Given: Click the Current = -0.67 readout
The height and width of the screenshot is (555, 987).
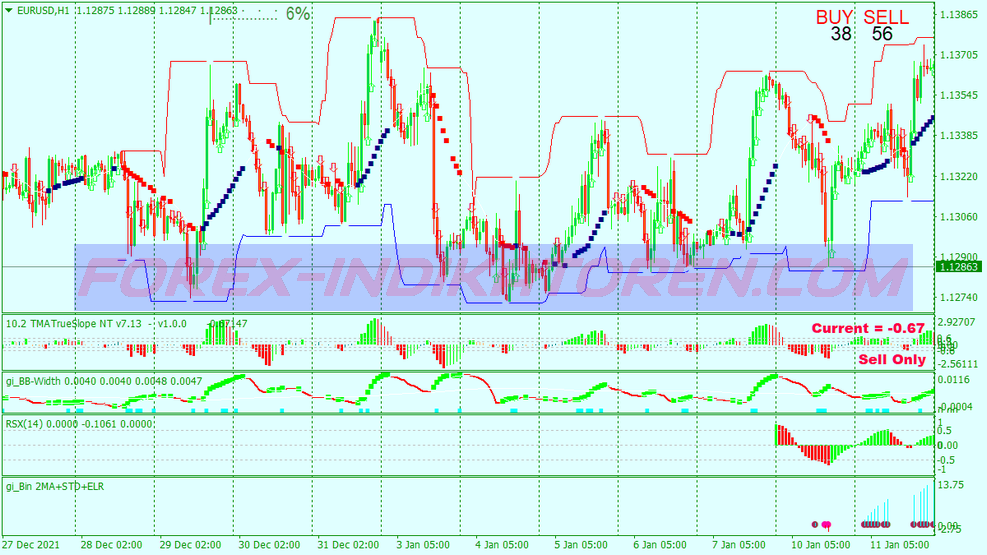Looking at the screenshot, I should pyautogui.click(x=868, y=328).
